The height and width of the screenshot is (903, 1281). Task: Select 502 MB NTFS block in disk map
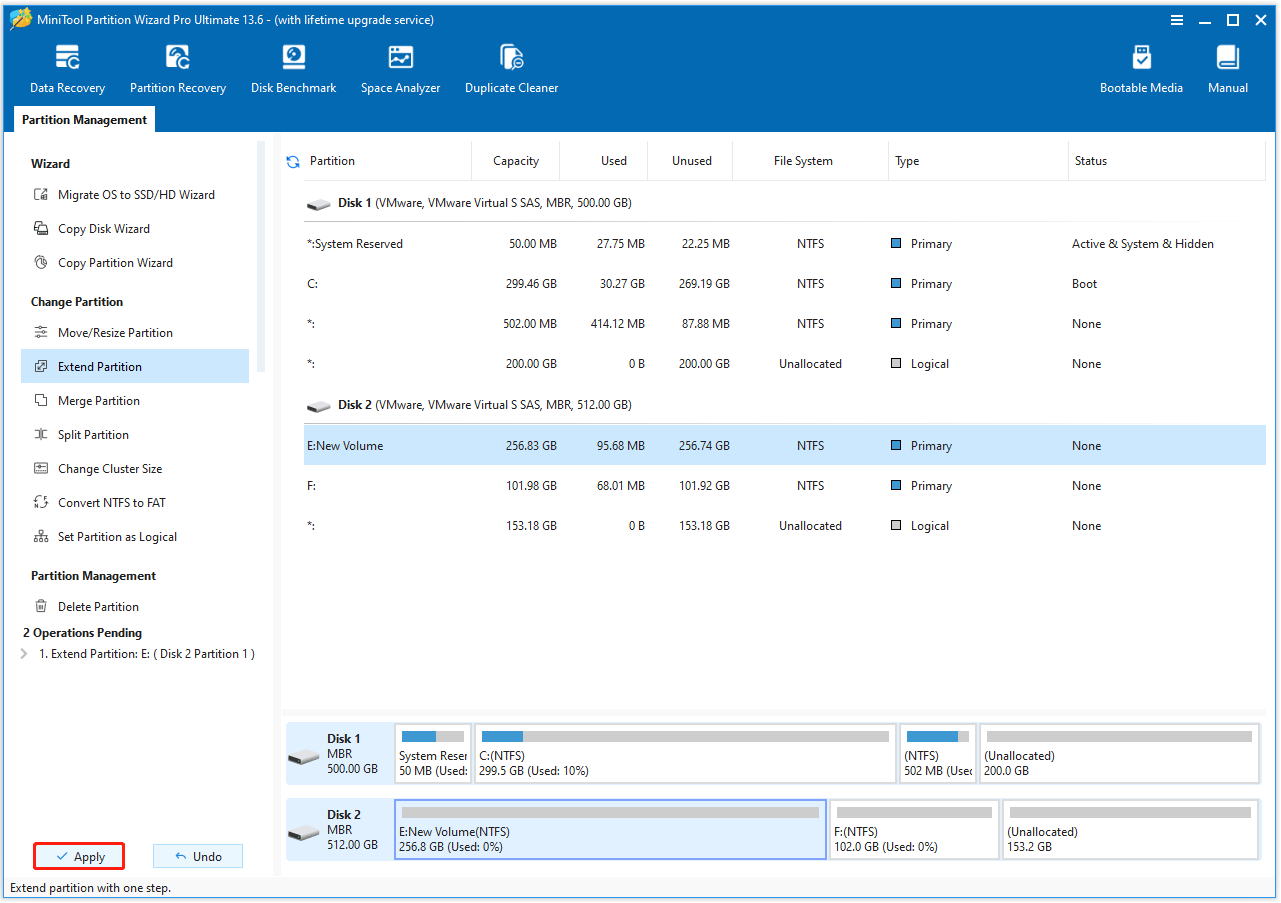(x=938, y=754)
